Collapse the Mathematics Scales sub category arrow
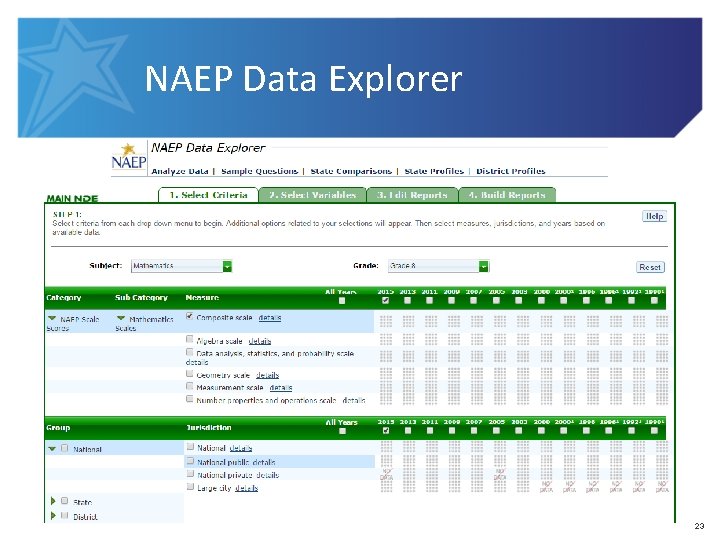Image resolution: width=720 pixels, height=540 pixels. coord(121,318)
